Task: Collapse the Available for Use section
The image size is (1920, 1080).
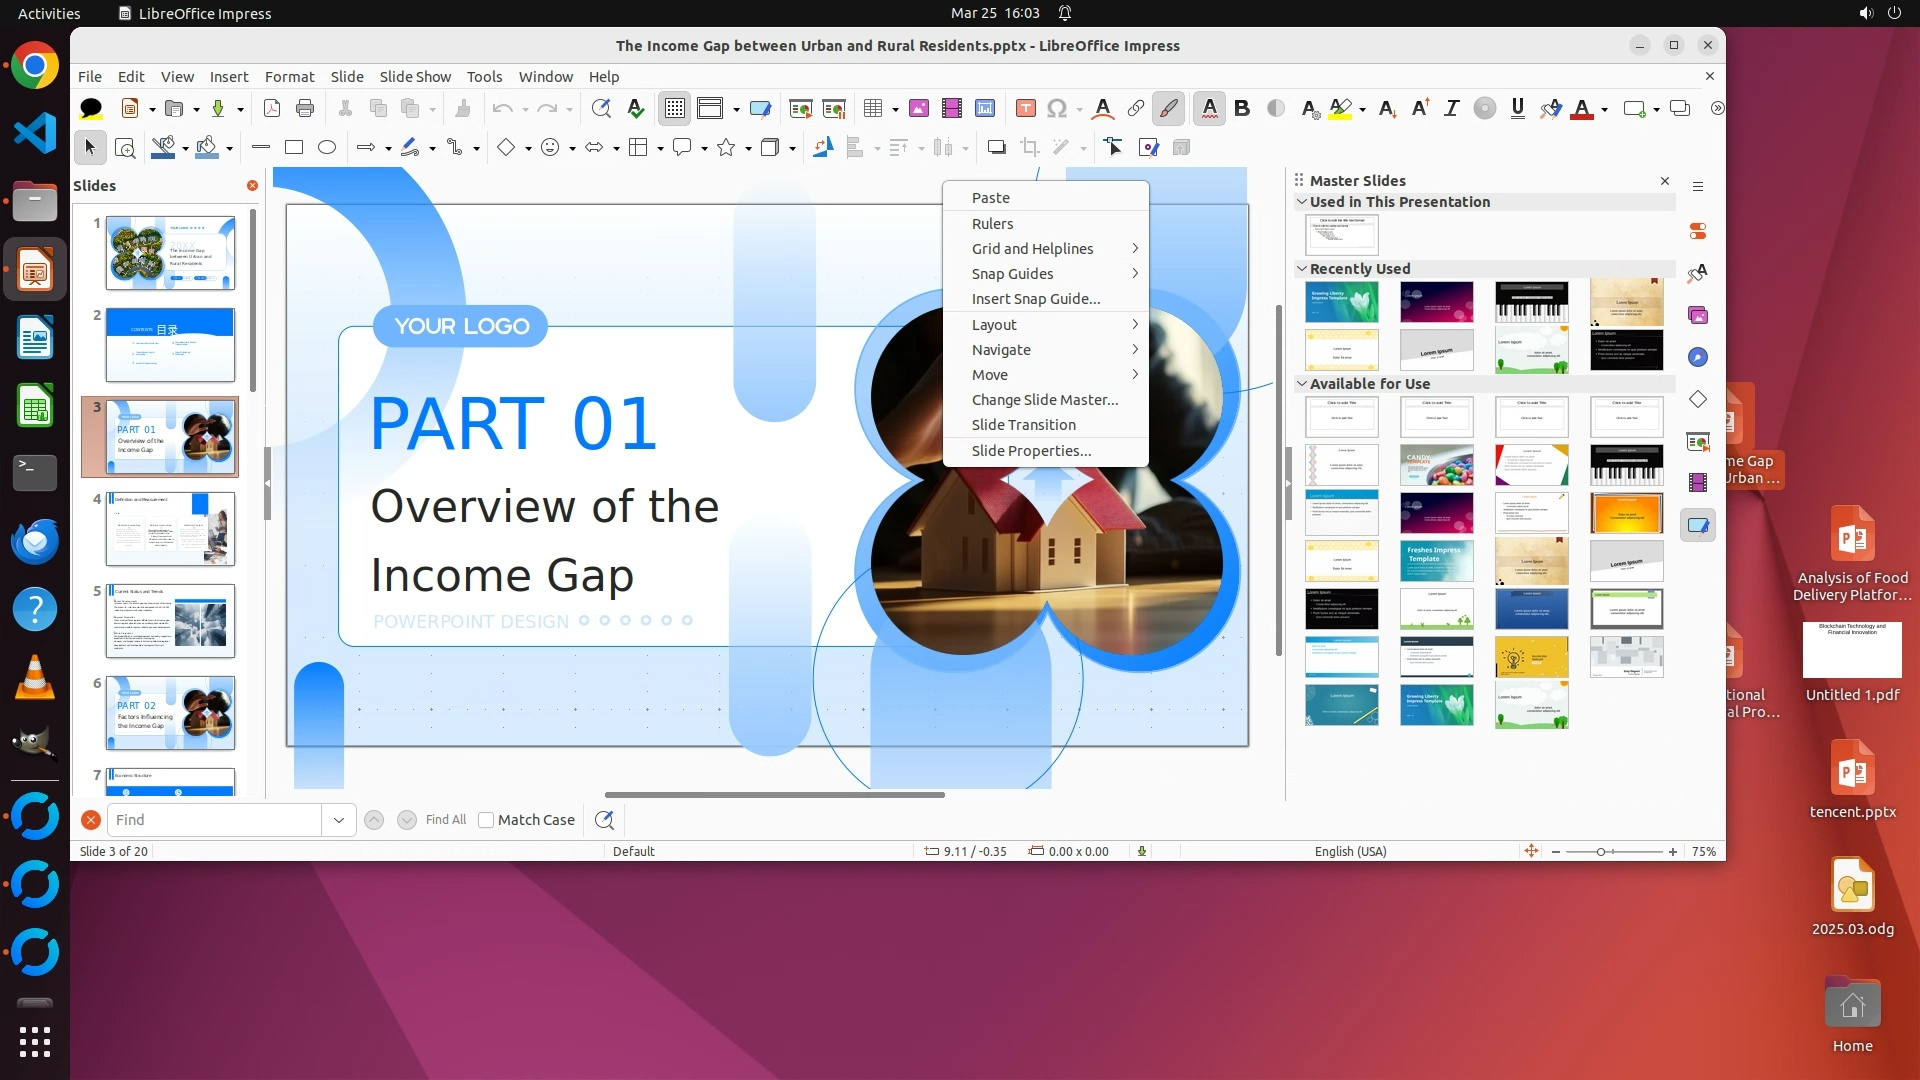Action: pyautogui.click(x=1302, y=383)
